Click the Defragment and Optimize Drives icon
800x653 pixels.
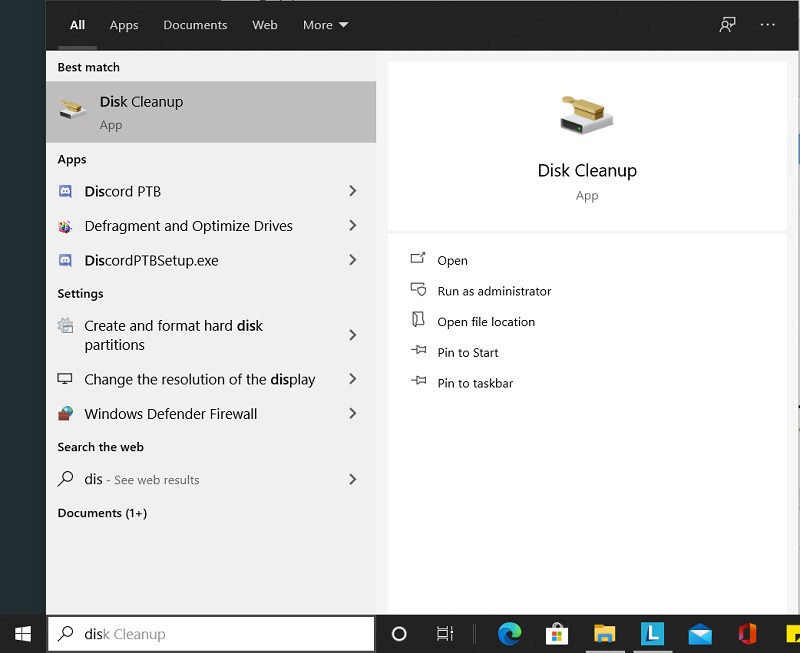(65, 226)
